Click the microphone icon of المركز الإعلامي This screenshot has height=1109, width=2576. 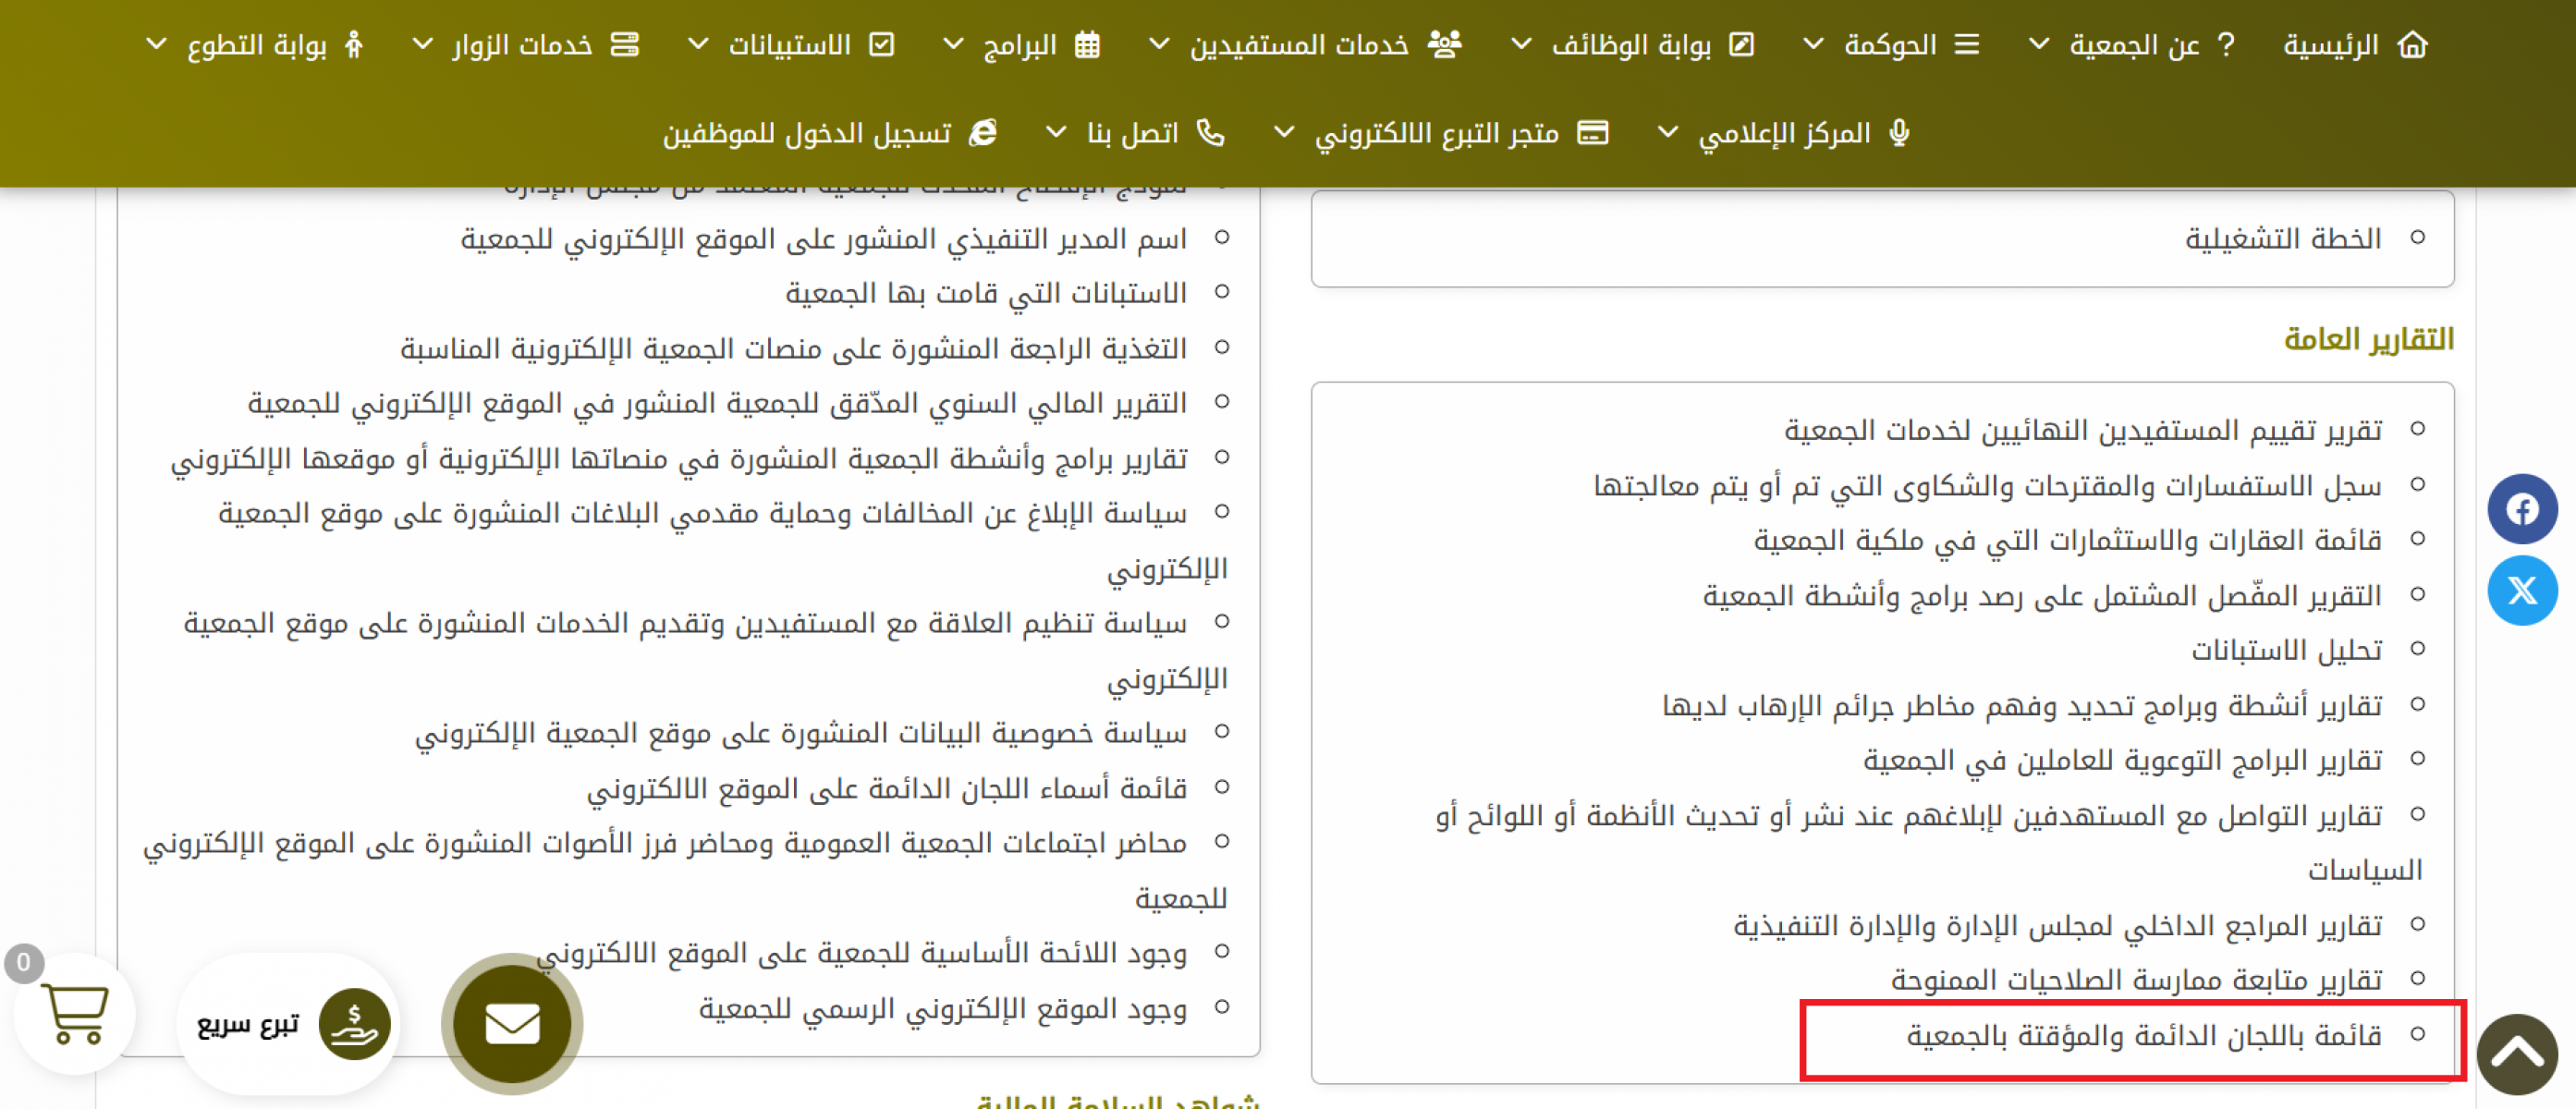[1900, 133]
